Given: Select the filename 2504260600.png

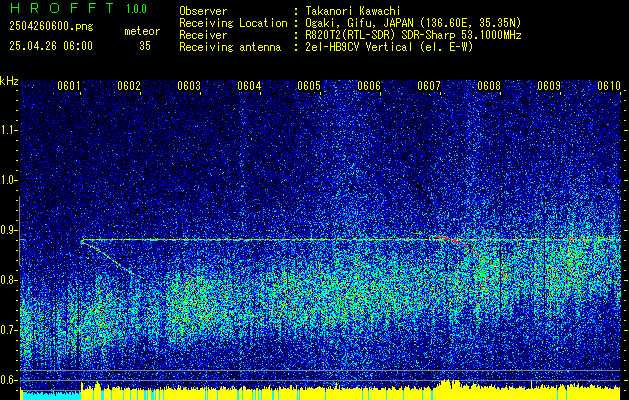Looking at the screenshot, I should (x=51, y=27).
